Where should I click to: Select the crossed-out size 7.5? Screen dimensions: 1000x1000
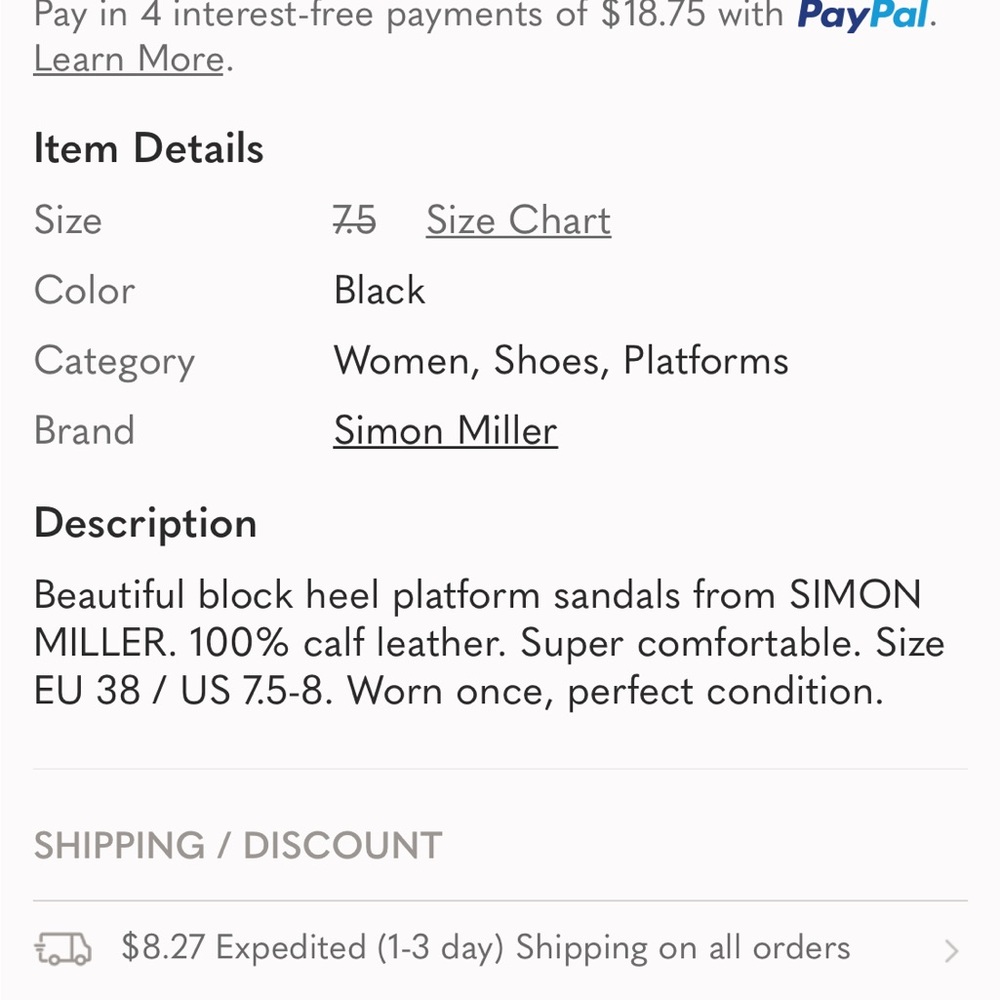tap(355, 220)
